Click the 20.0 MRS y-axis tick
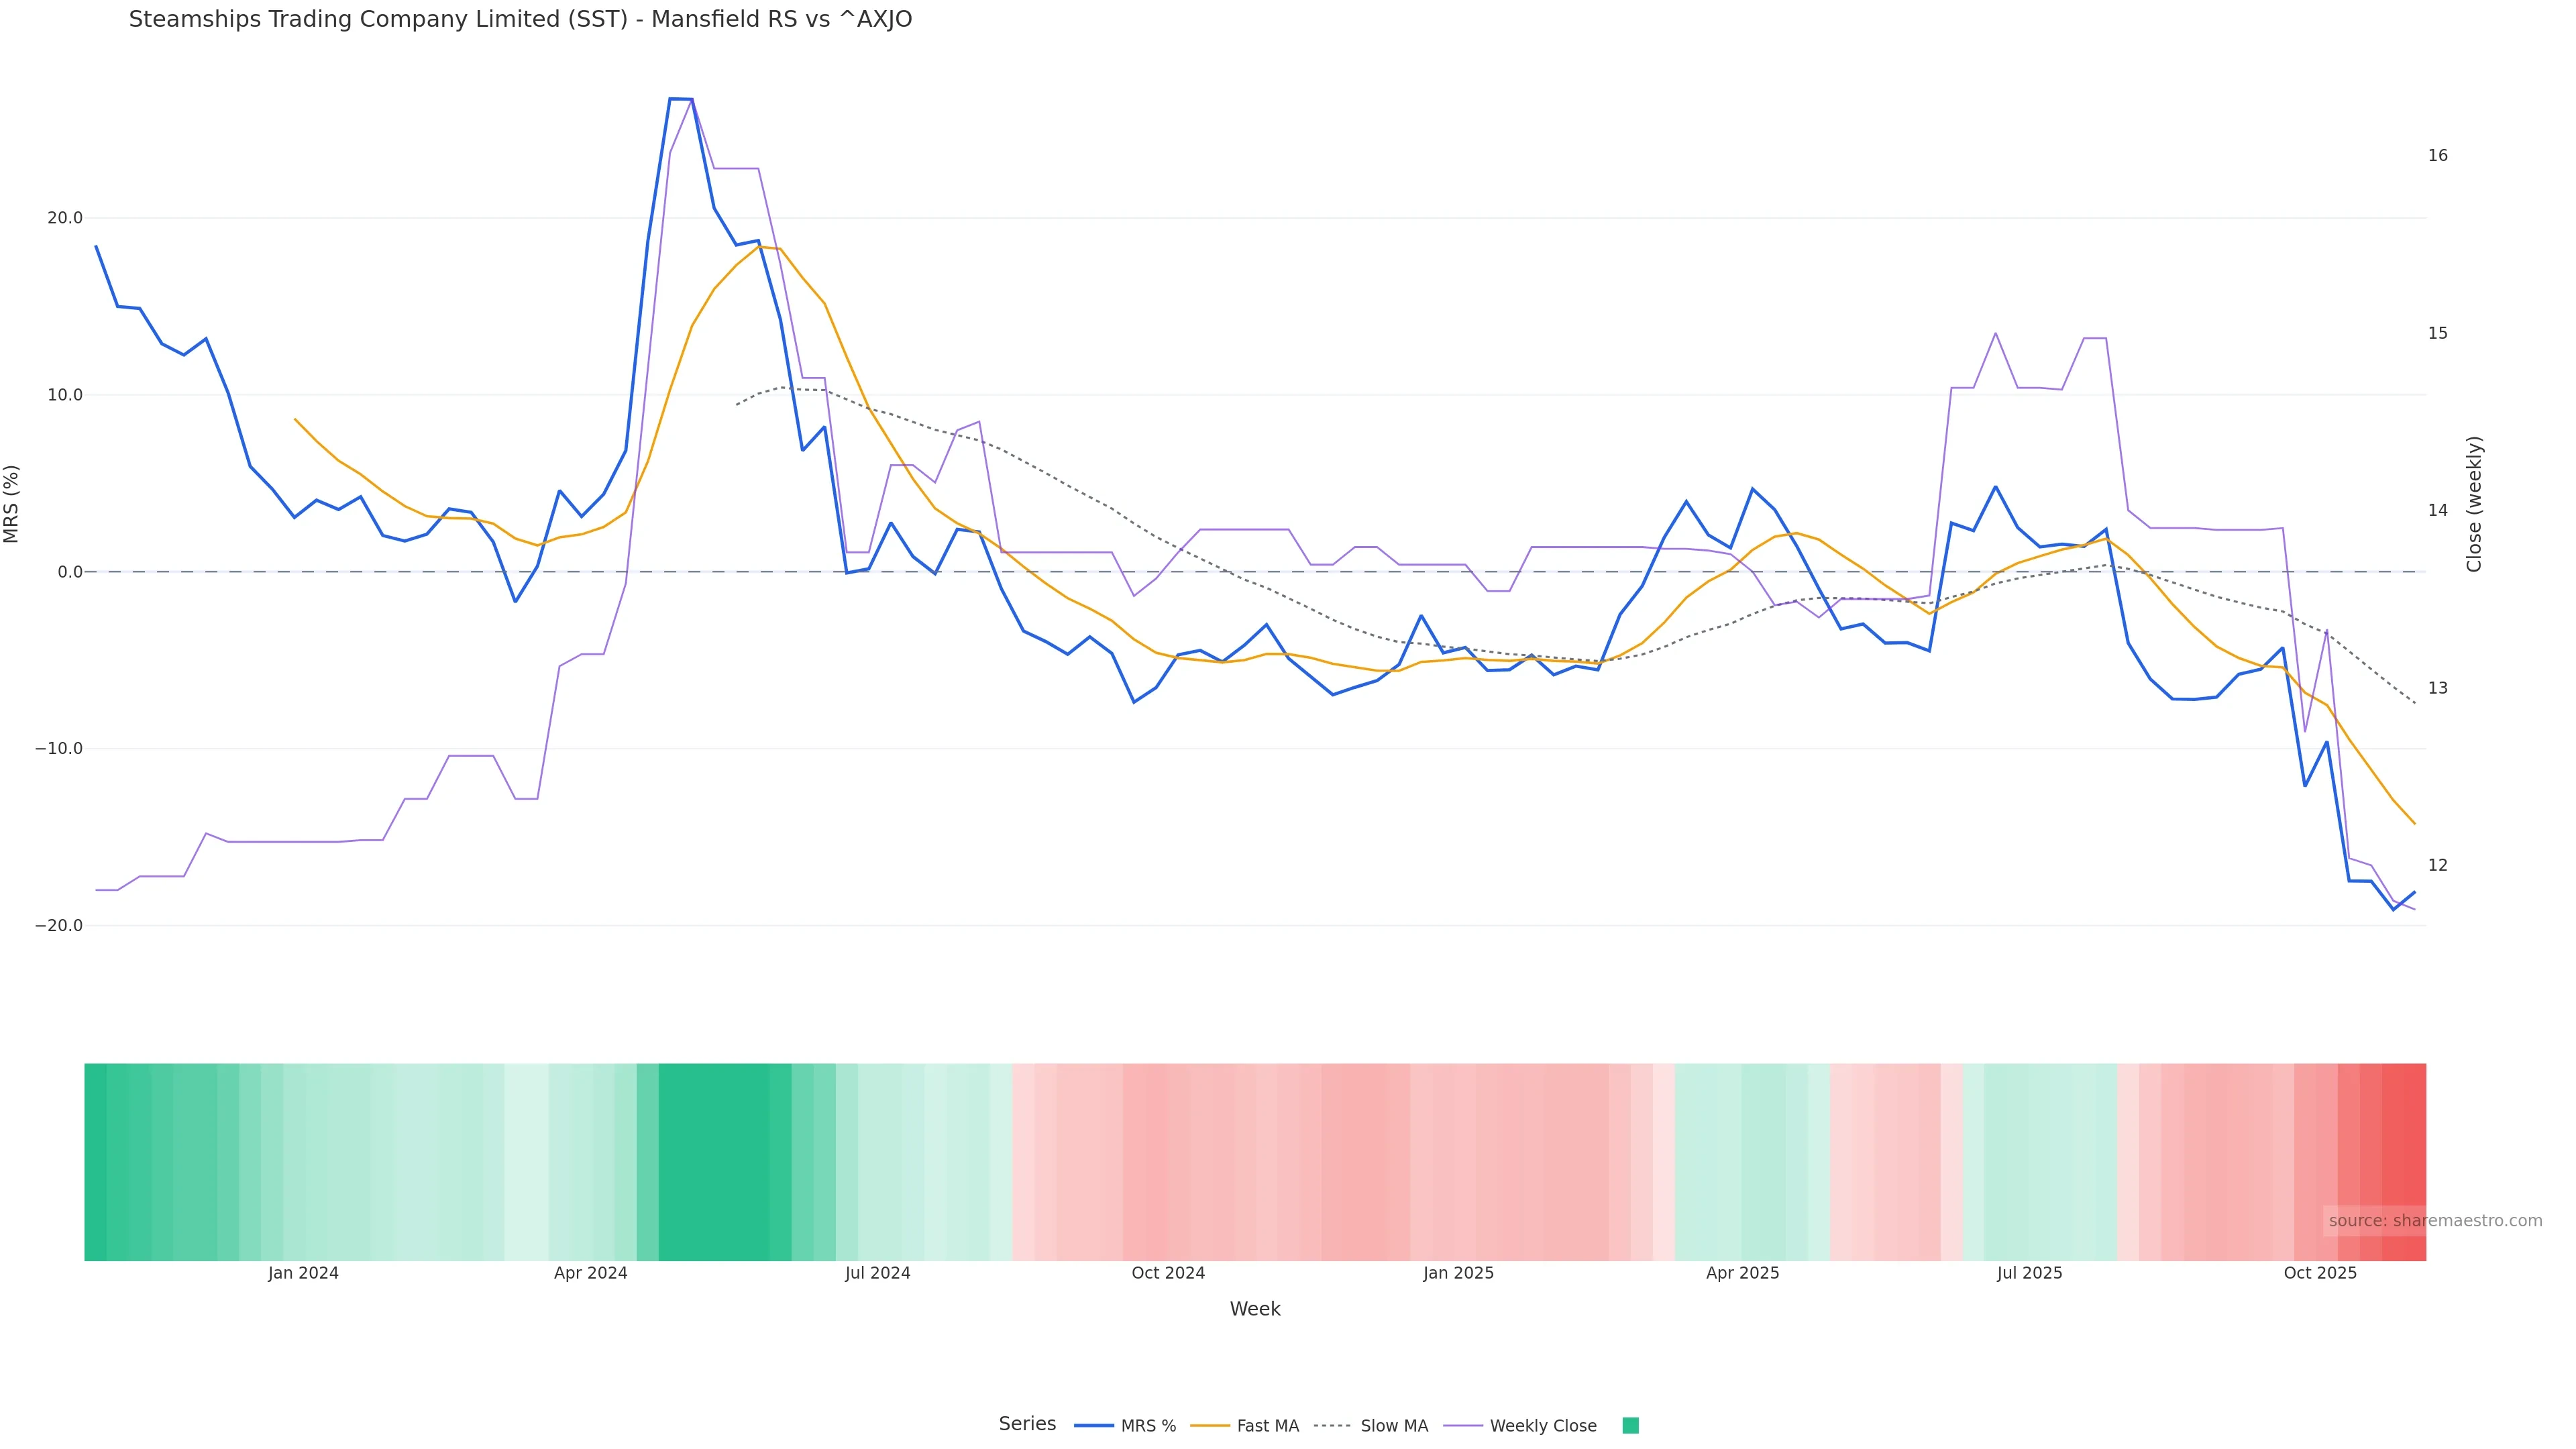This screenshot has height=1449, width=2576. (x=65, y=218)
